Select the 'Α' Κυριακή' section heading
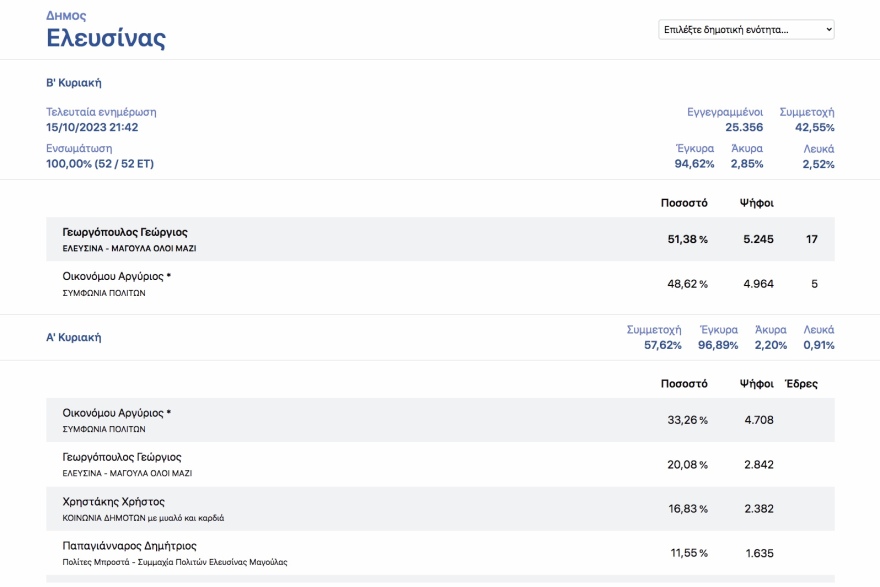Image resolution: width=880 pixels, height=587 pixels. [74, 338]
